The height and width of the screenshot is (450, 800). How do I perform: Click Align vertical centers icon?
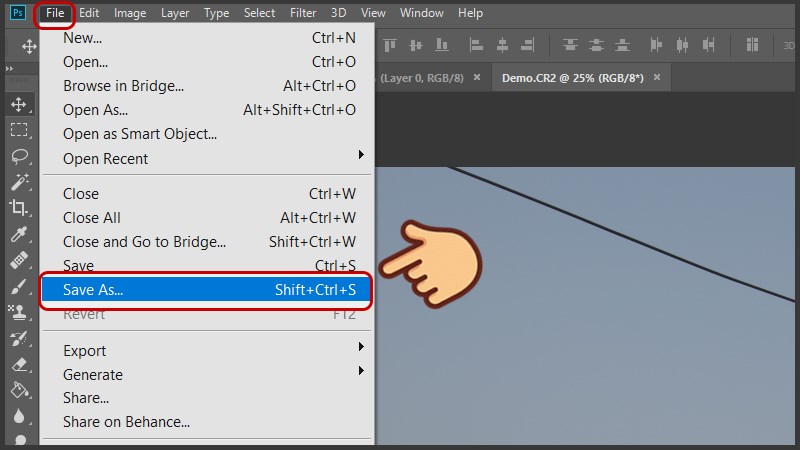pyautogui.click(x=416, y=45)
